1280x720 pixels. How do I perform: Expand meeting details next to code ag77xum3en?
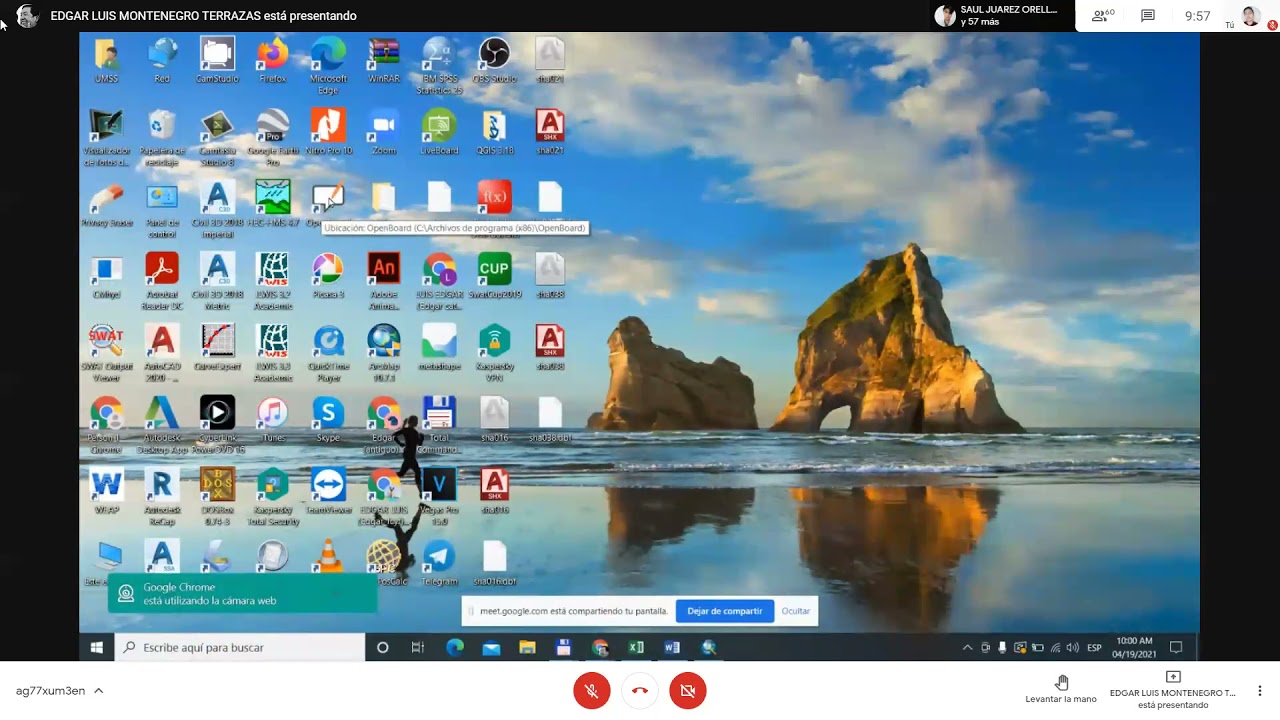(x=98, y=690)
